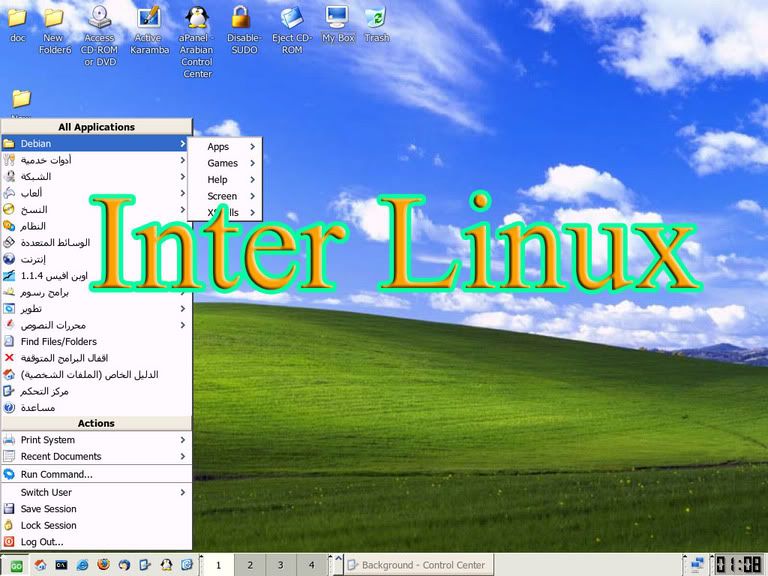The height and width of the screenshot is (576, 768).
Task: Switch to virtual desktop 3
Action: click(280, 565)
